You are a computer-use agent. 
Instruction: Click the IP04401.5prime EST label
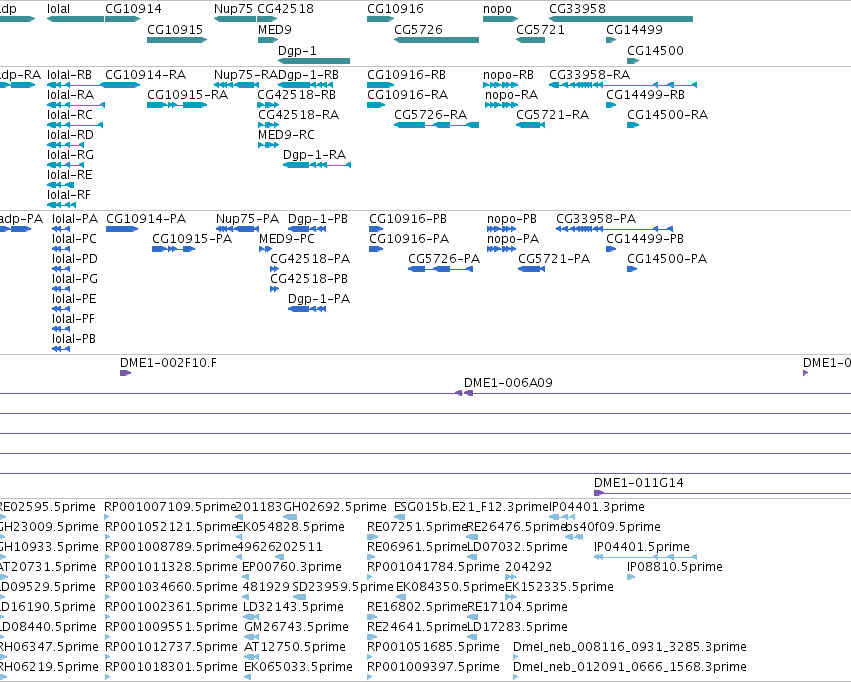pos(642,547)
